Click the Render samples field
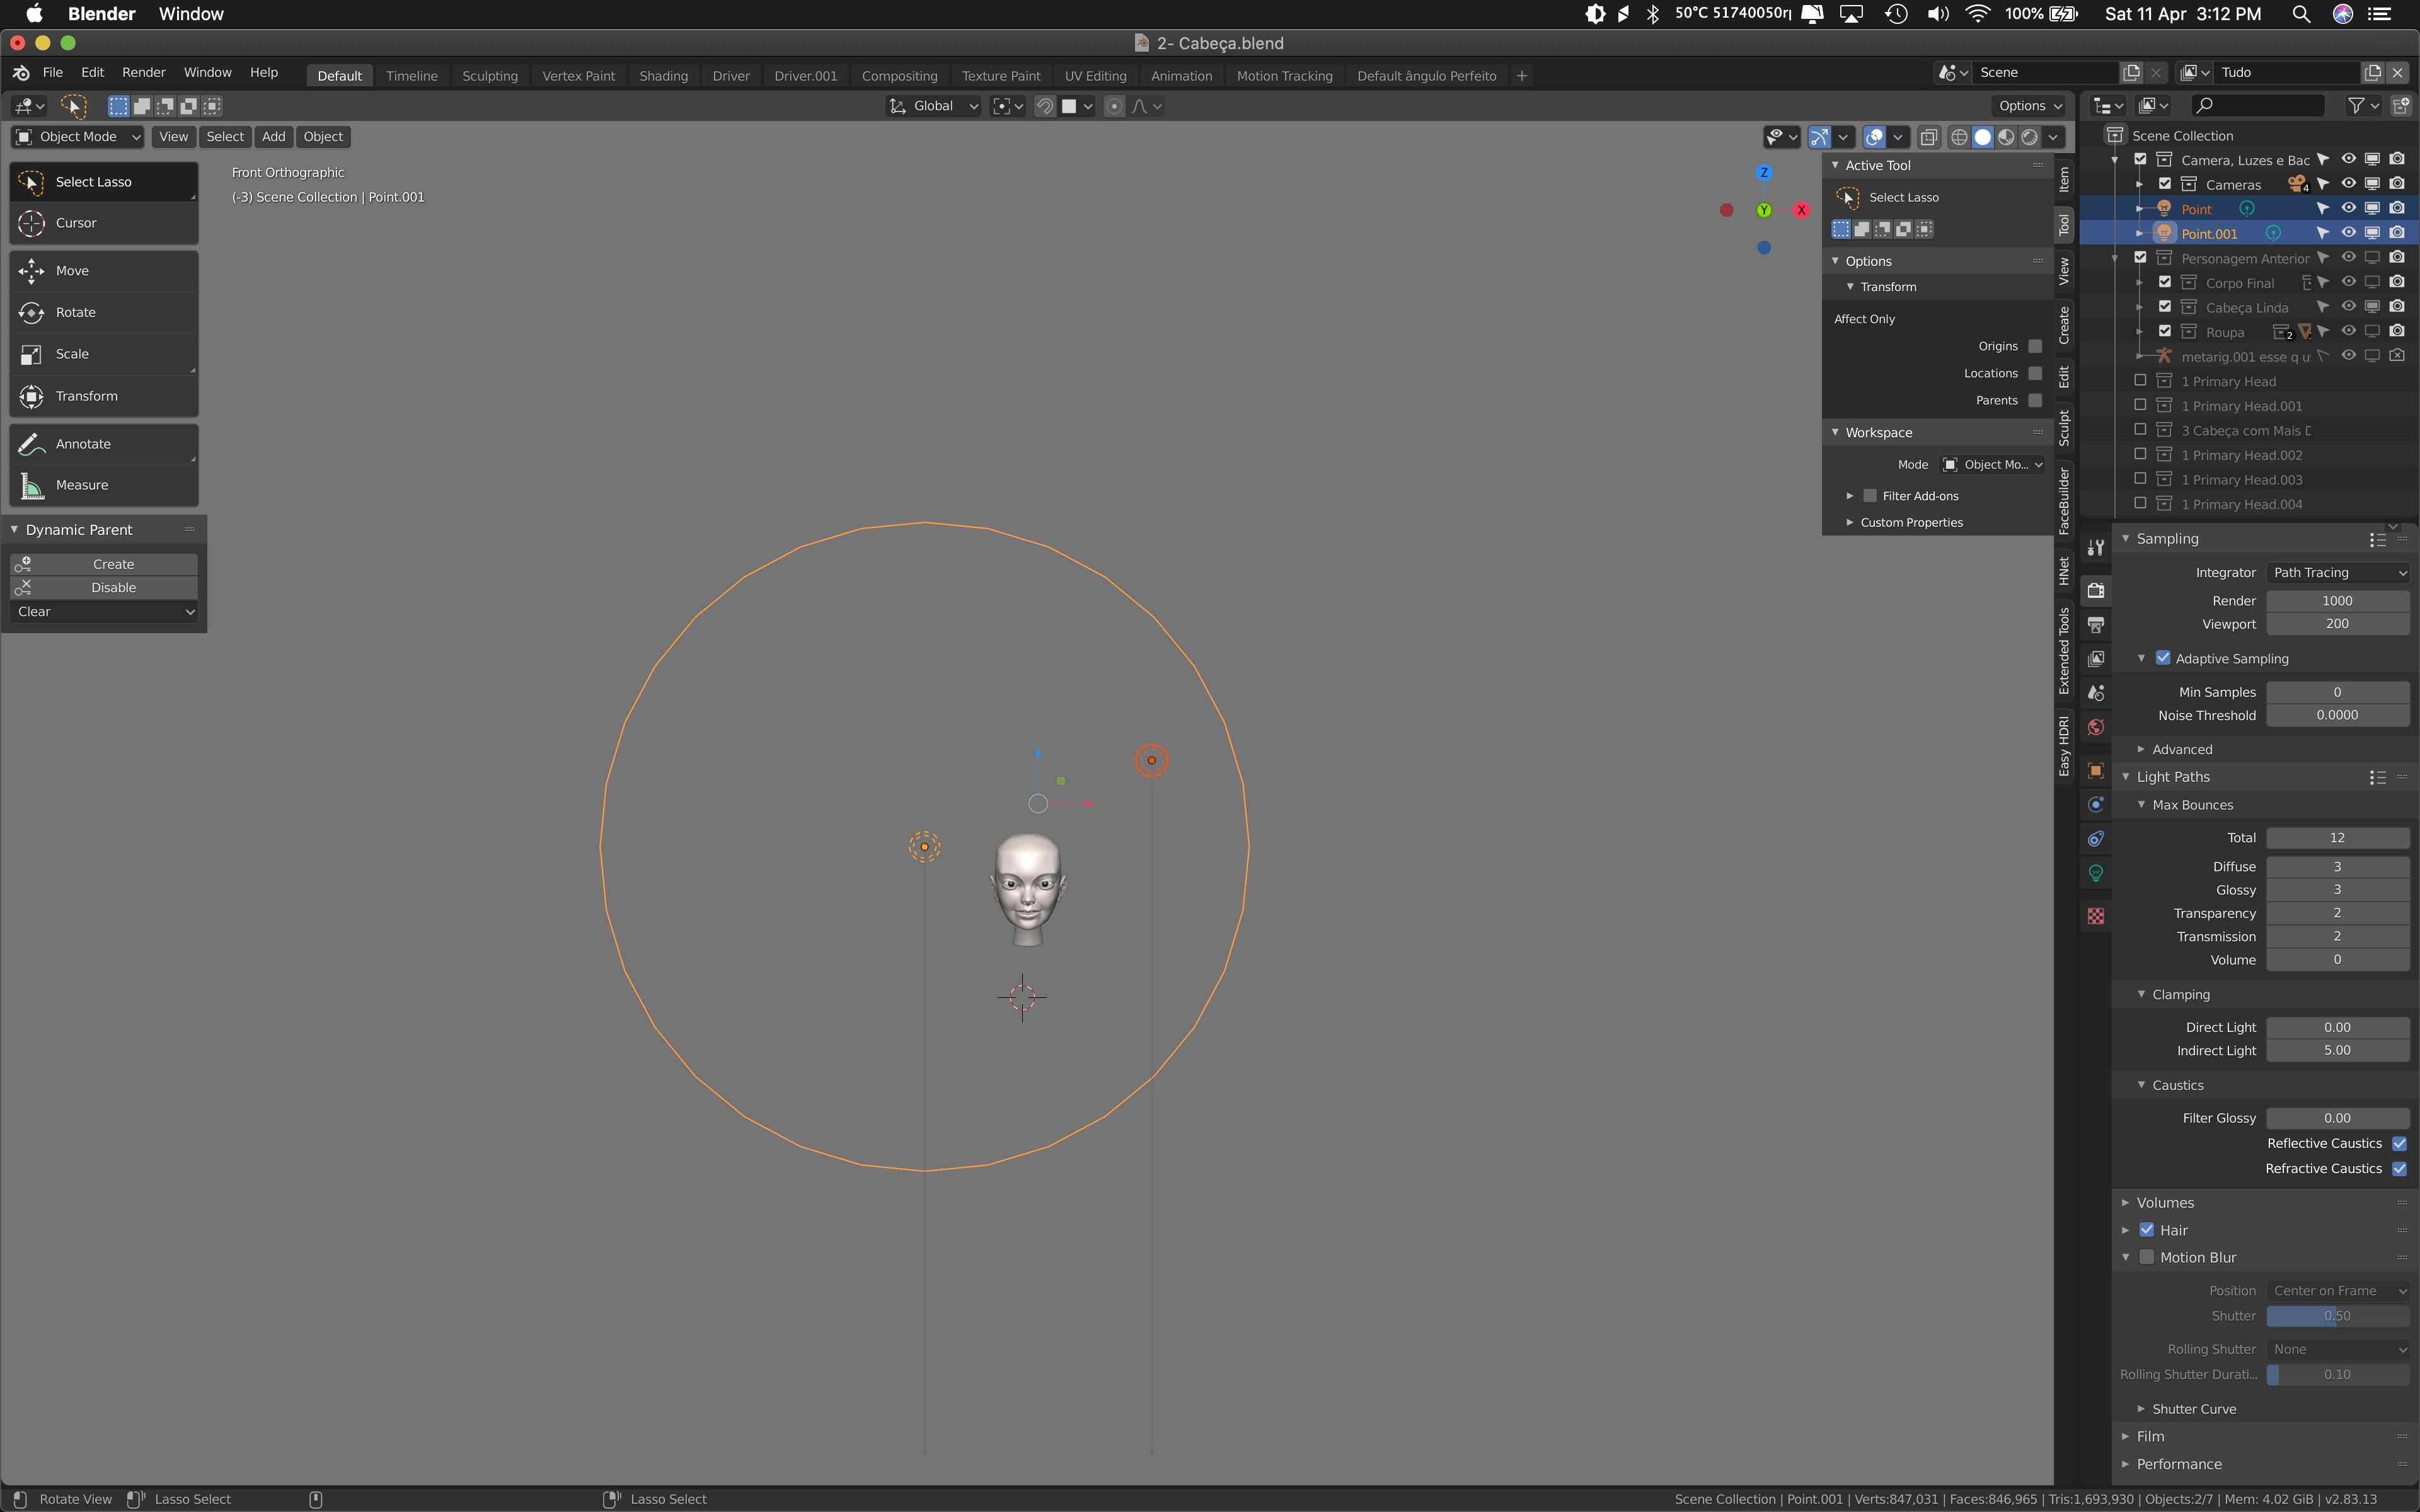 (x=2337, y=601)
